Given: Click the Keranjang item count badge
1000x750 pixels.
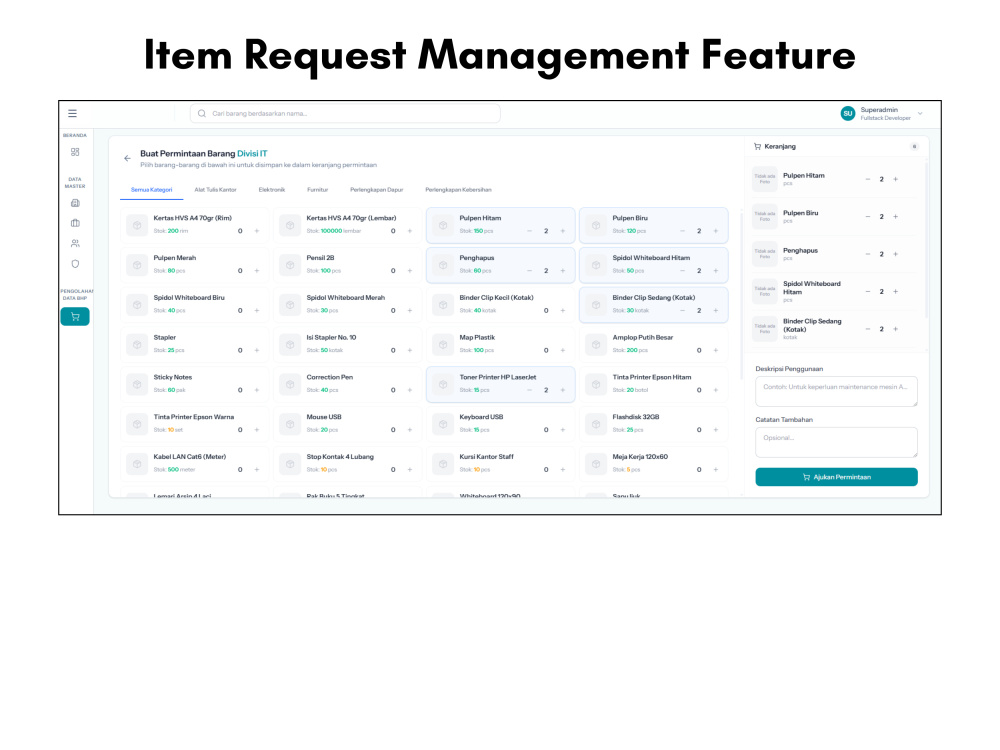Looking at the screenshot, I should (915, 147).
